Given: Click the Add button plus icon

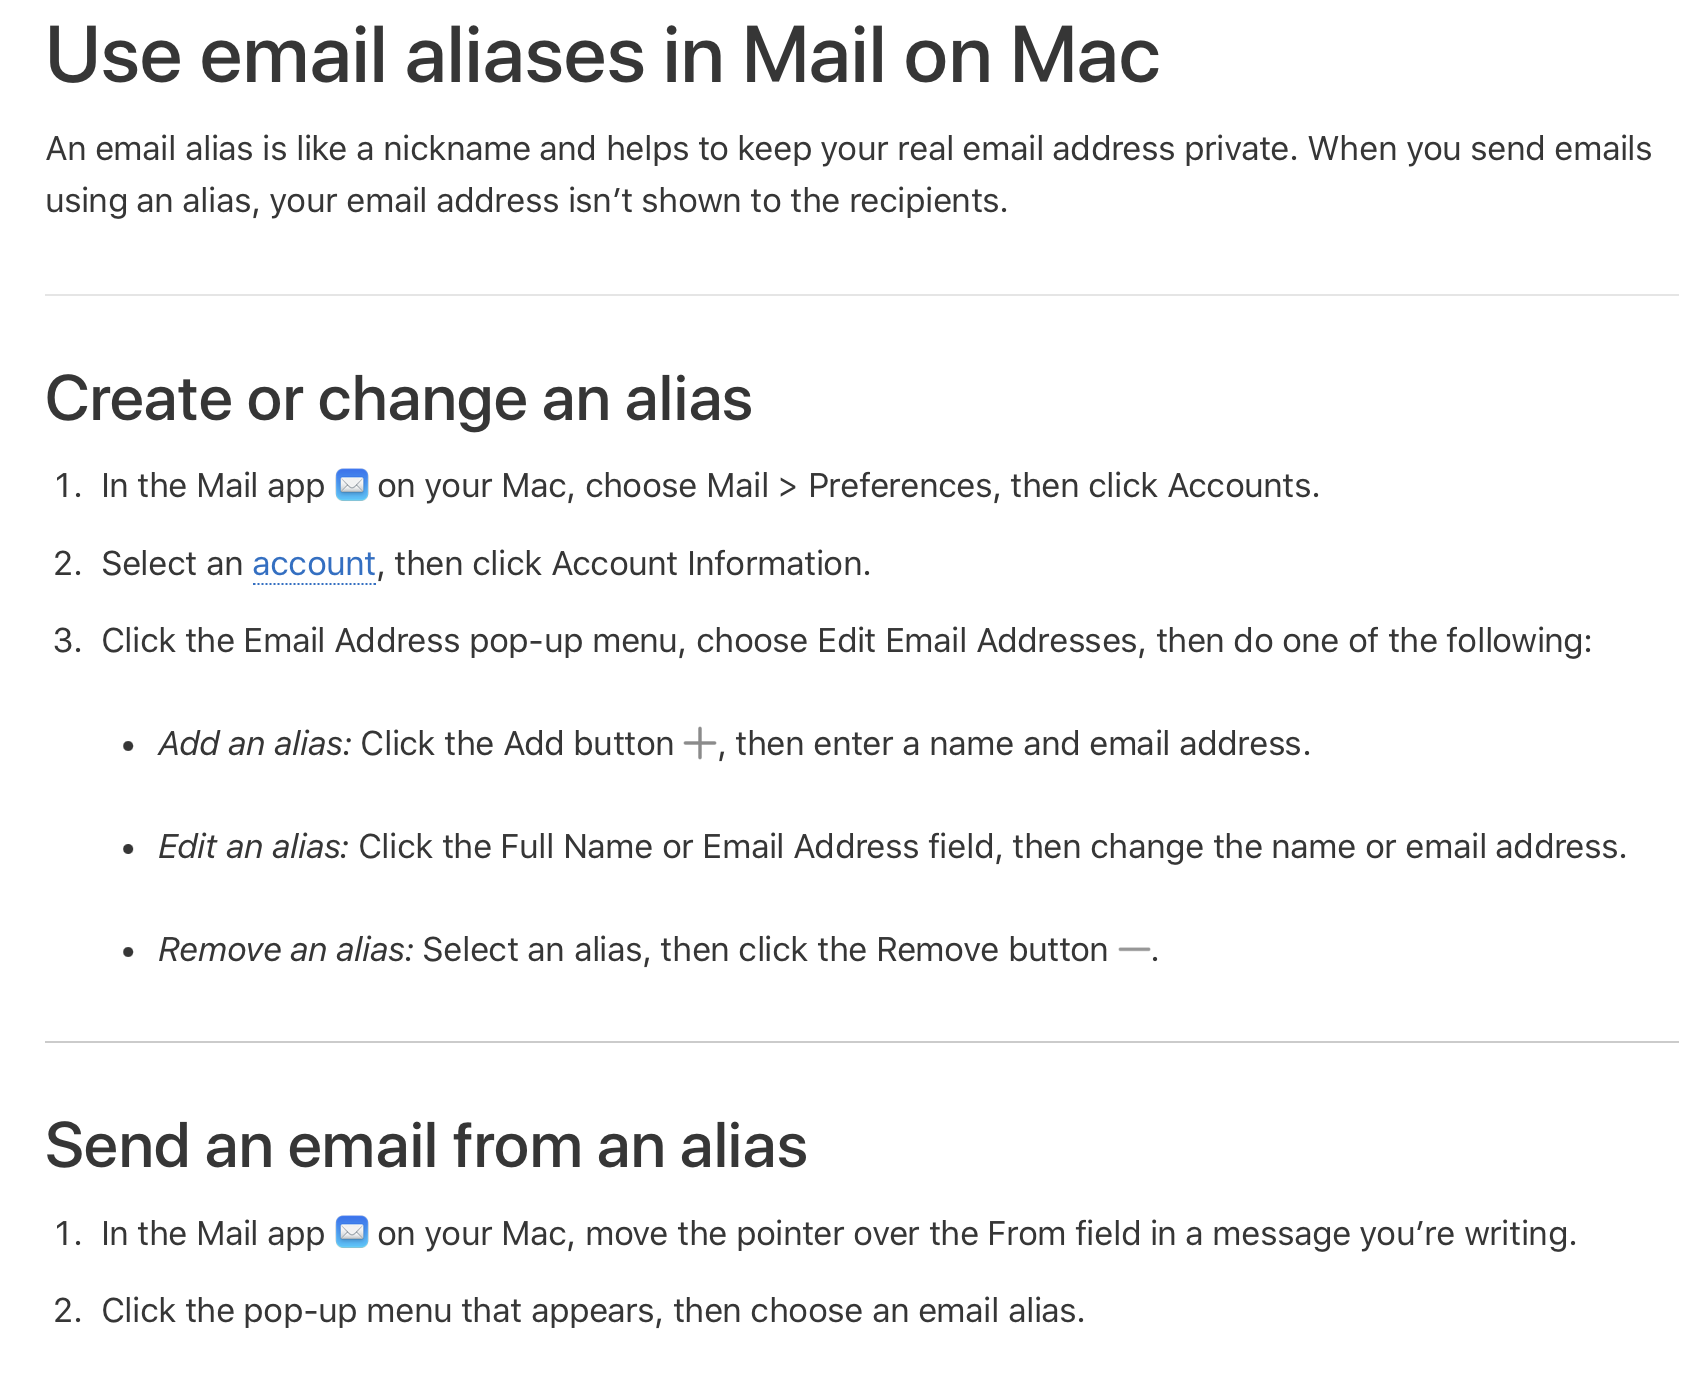Looking at the screenshot, I should point(700,744).
